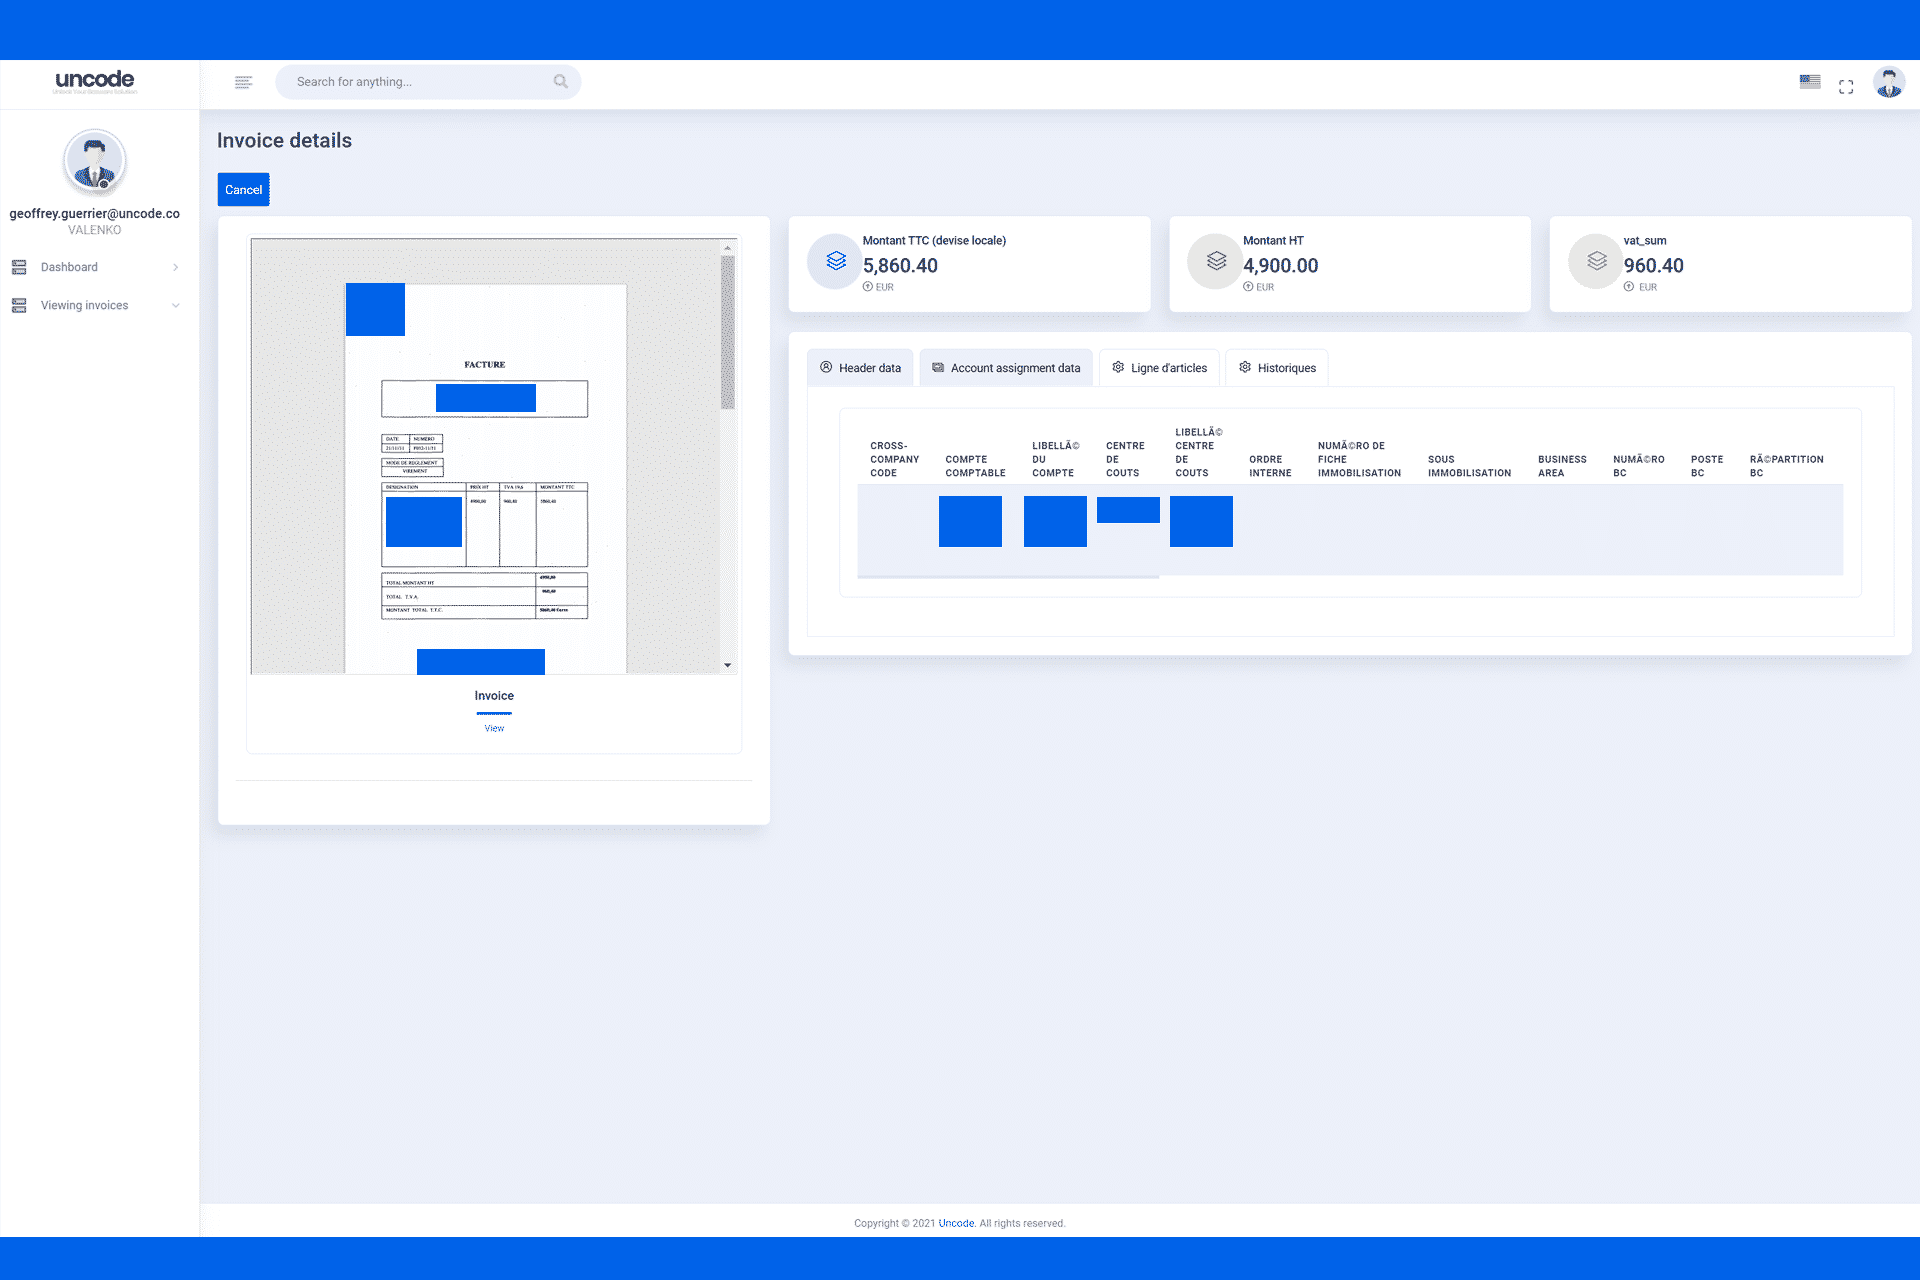Click the Invoice document thumbnail preview
Viewport: 1920px width, 1280px height.
493,457
